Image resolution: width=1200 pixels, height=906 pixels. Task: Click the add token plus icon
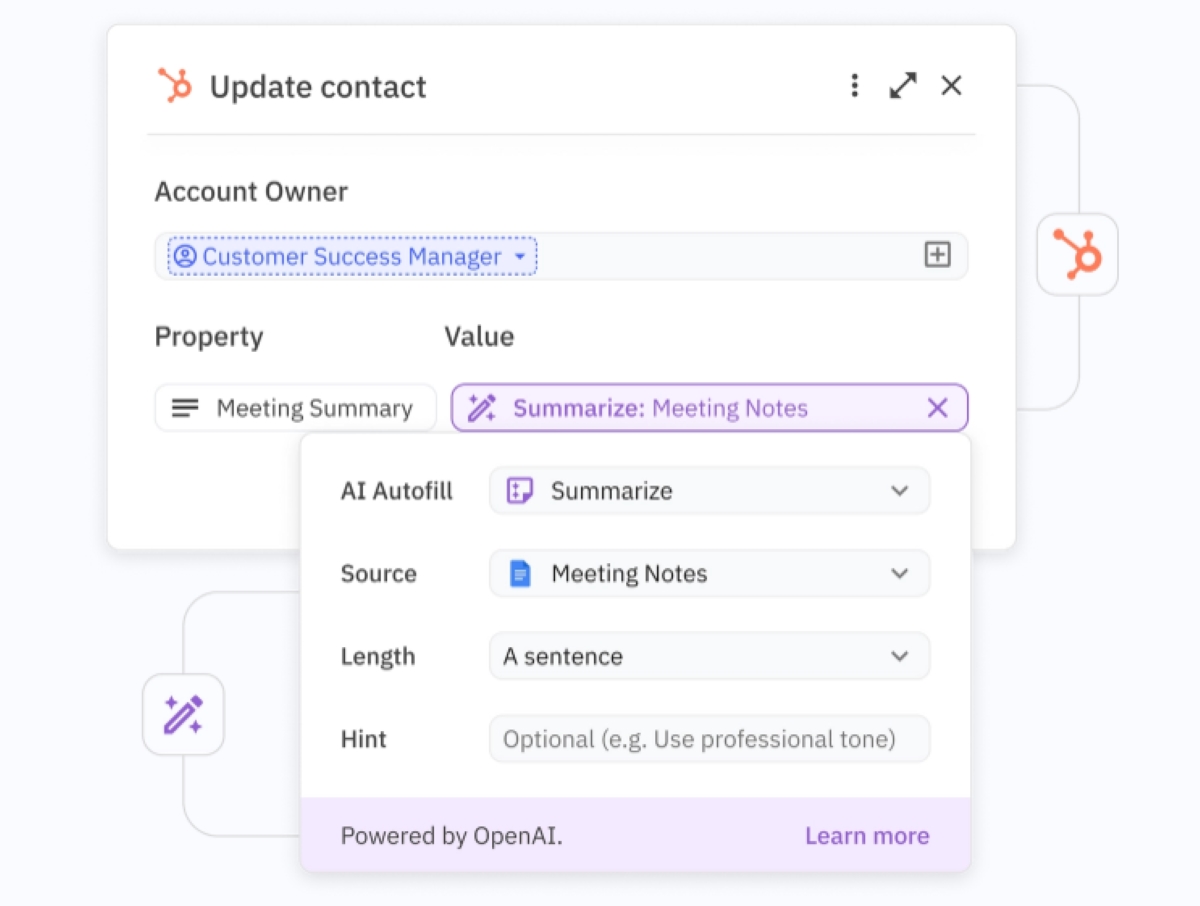tap(937, 255)
